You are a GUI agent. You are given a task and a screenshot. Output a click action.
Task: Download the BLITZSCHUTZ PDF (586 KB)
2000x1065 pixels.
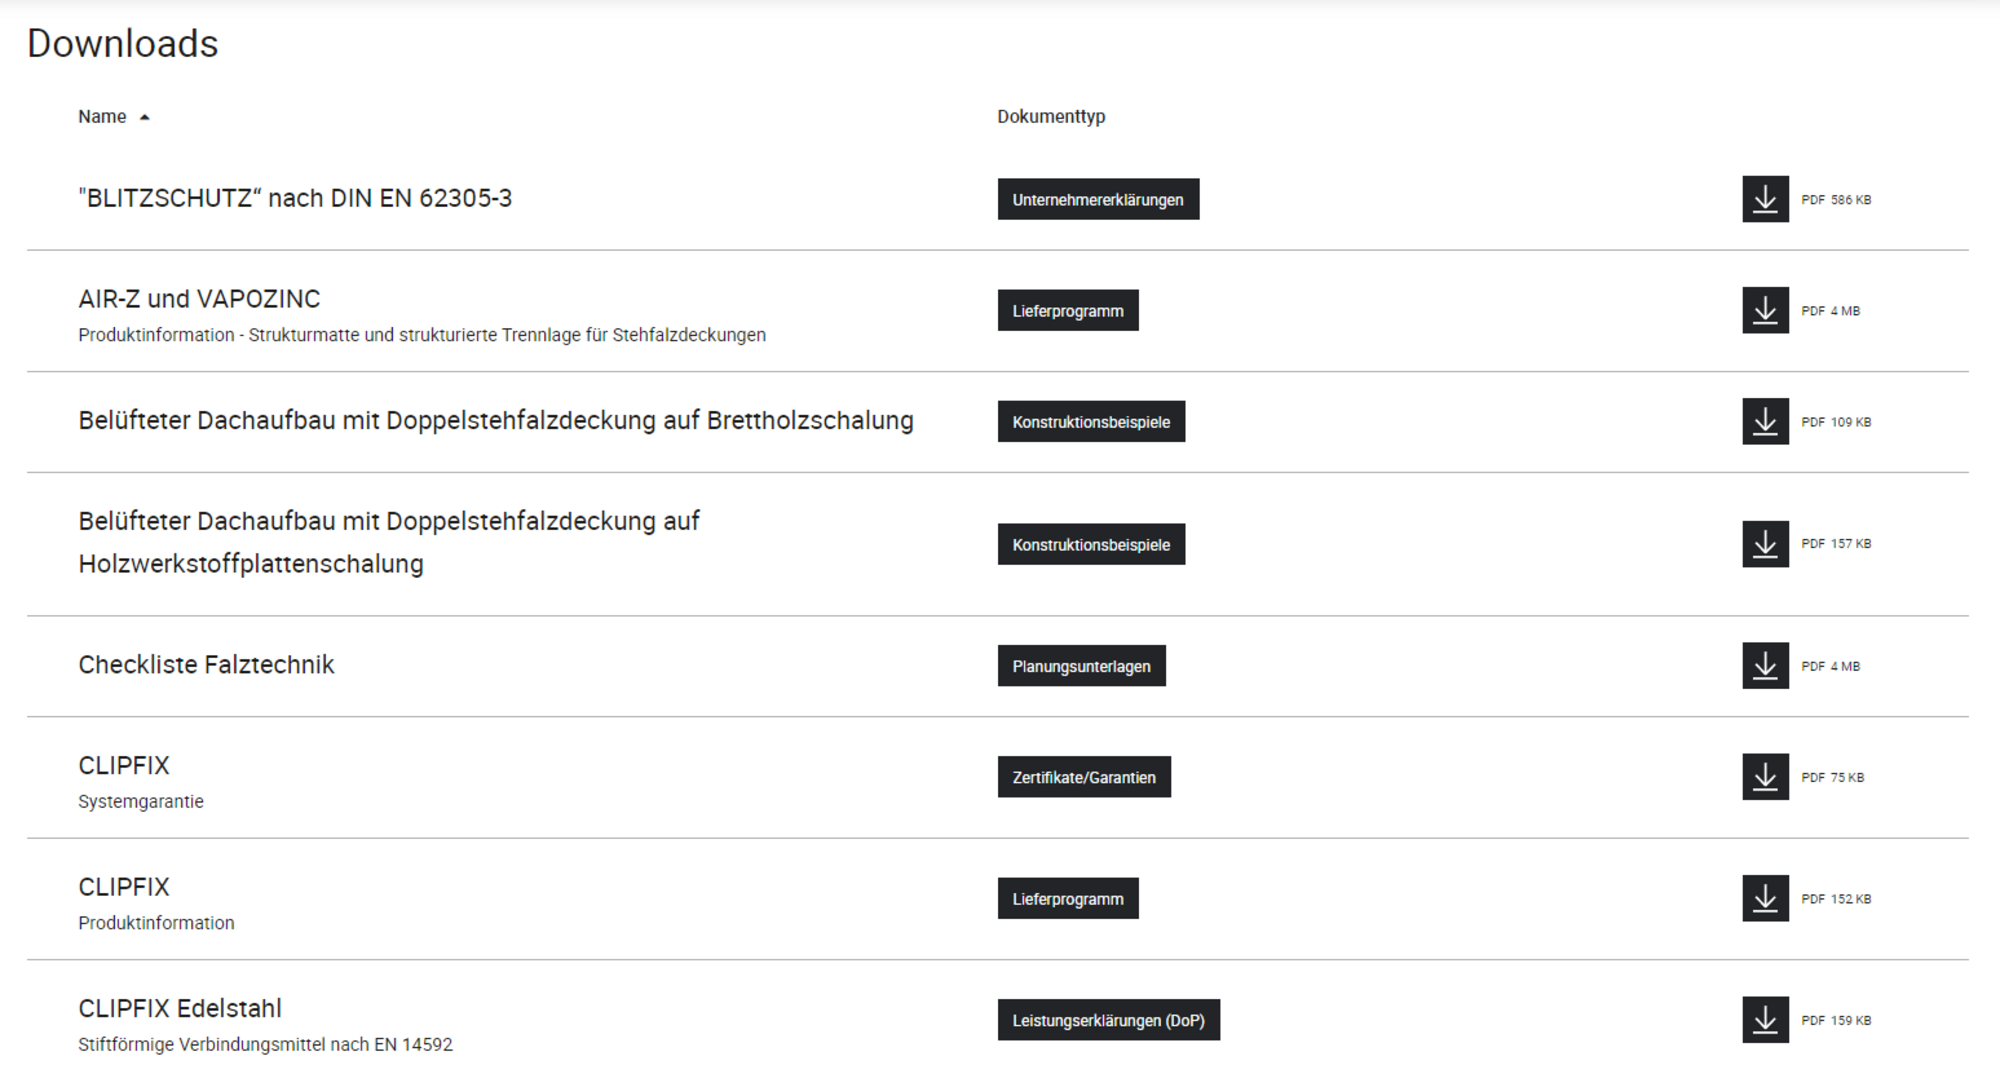click(1765, 199)
